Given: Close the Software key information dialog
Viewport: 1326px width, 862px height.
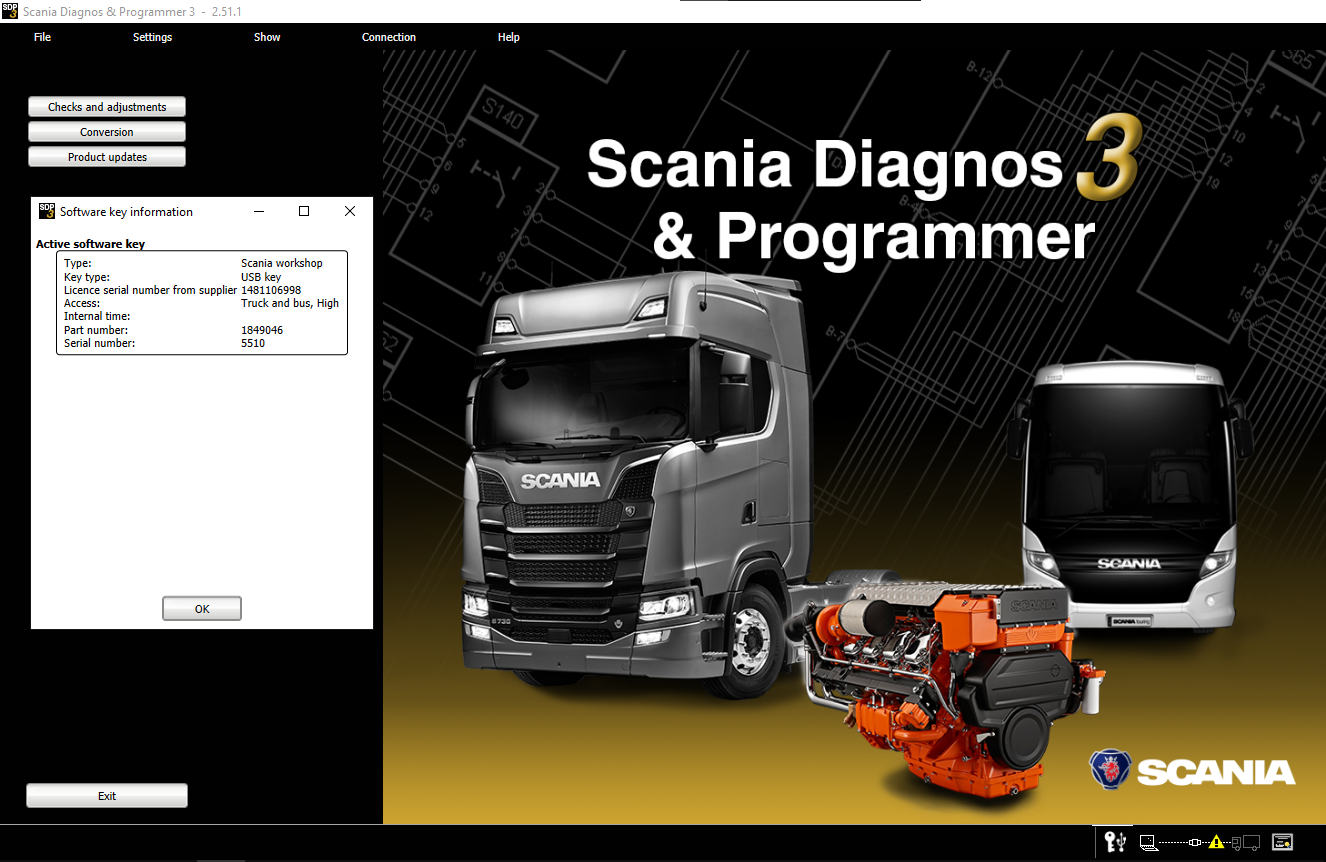Looking at the screenshot, I should point(350,211).
